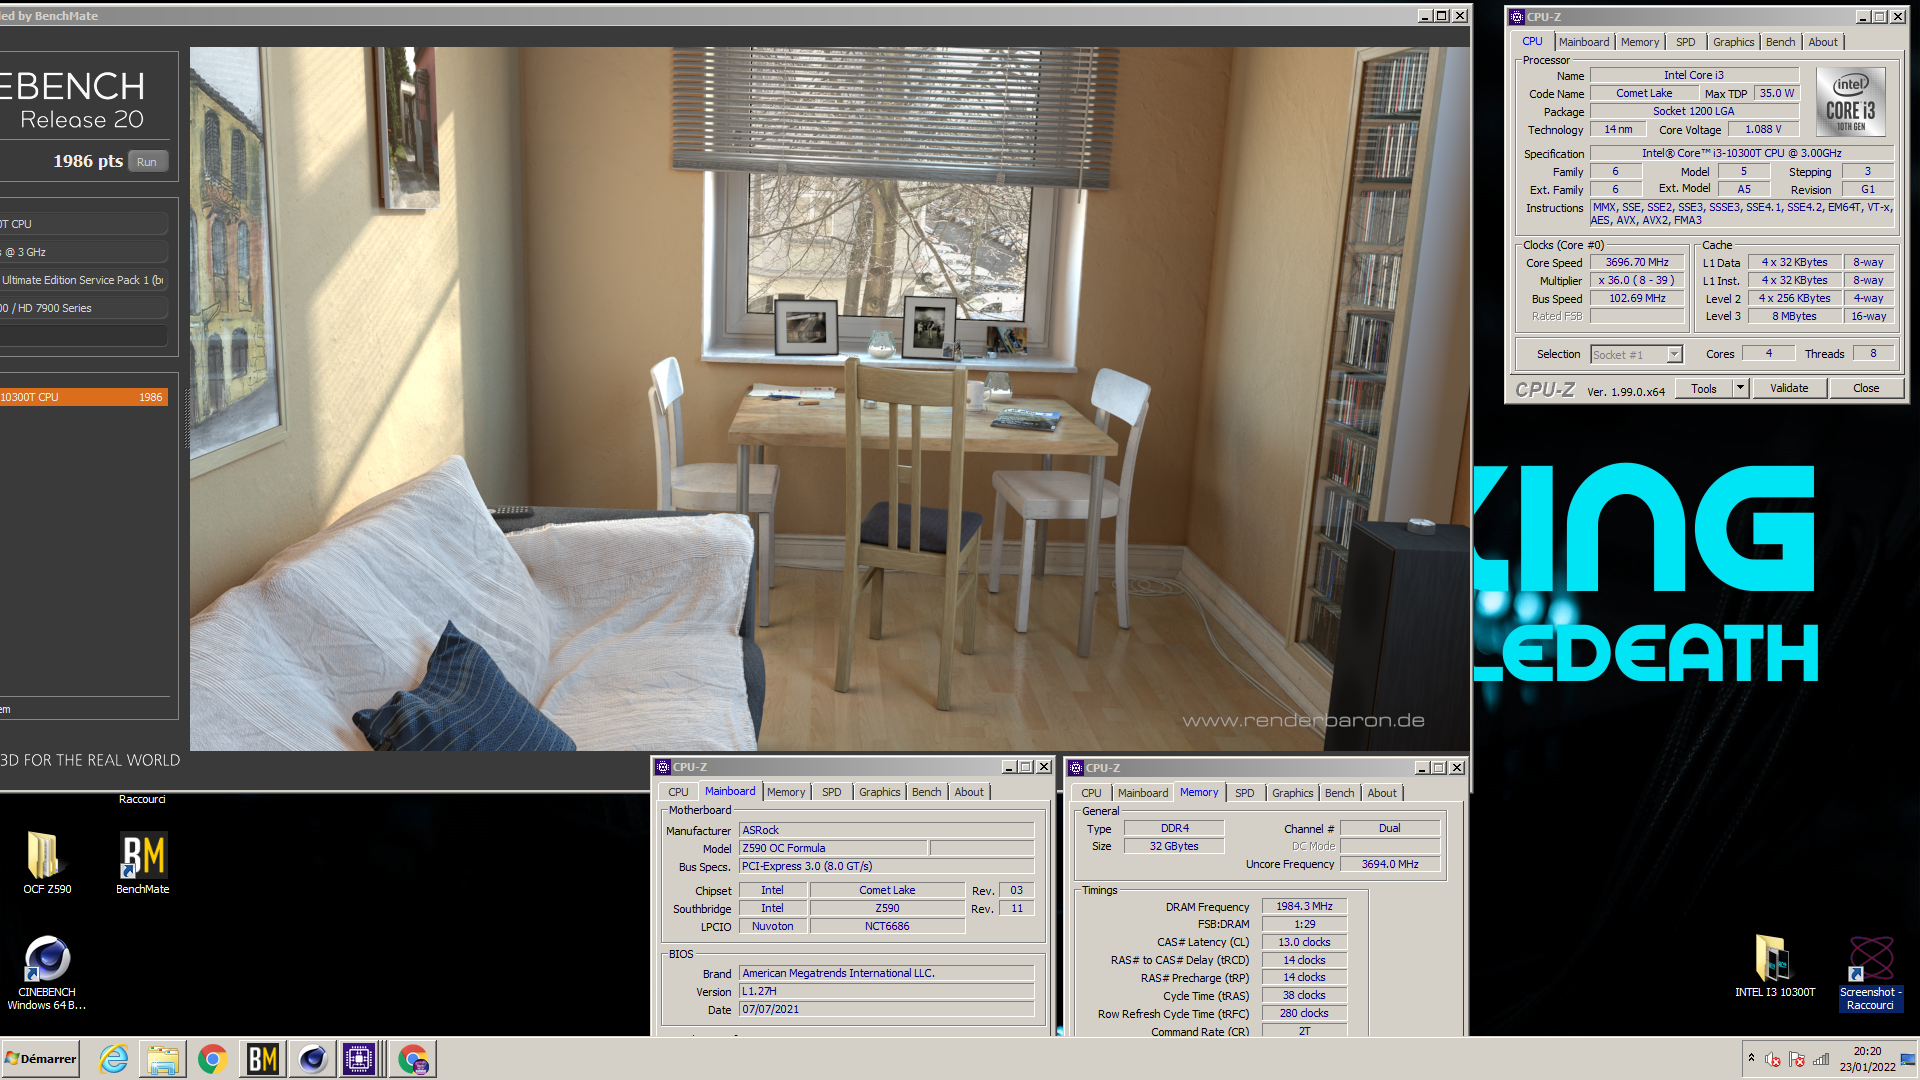Switch to Cinebench in taskbar

(312, 1059)
